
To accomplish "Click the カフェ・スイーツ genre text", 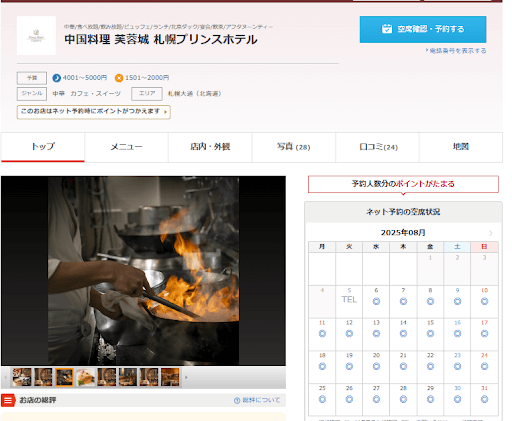I will pyautogui.click(x=96, y=94).
